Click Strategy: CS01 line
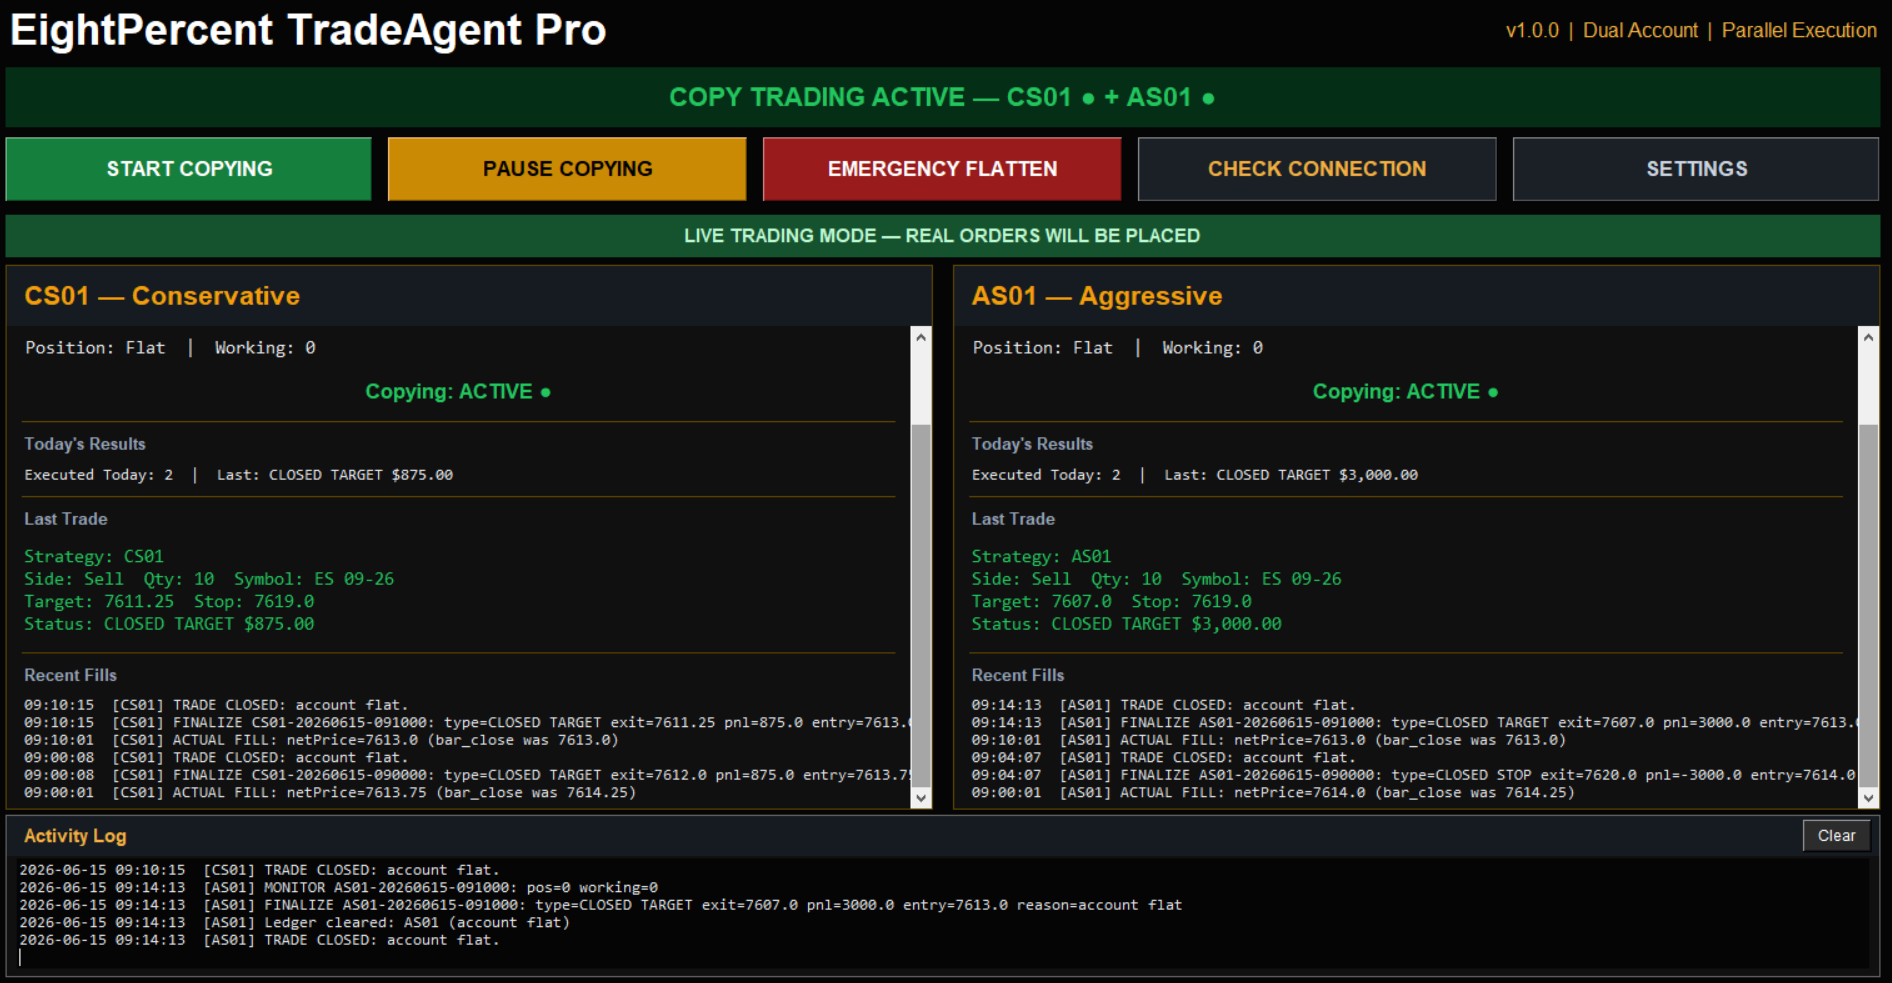Screen dimensions: 1892x983 click(x=94, y=556)
